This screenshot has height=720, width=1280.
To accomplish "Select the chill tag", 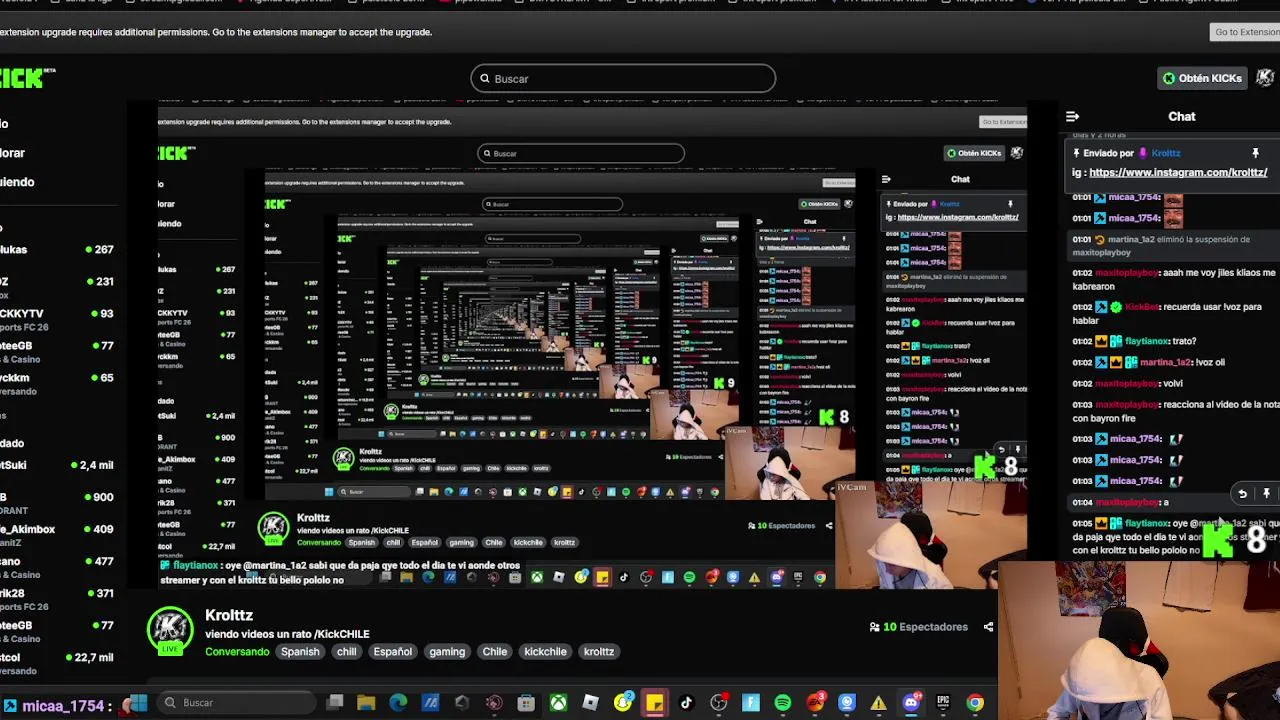I will 346,651.
